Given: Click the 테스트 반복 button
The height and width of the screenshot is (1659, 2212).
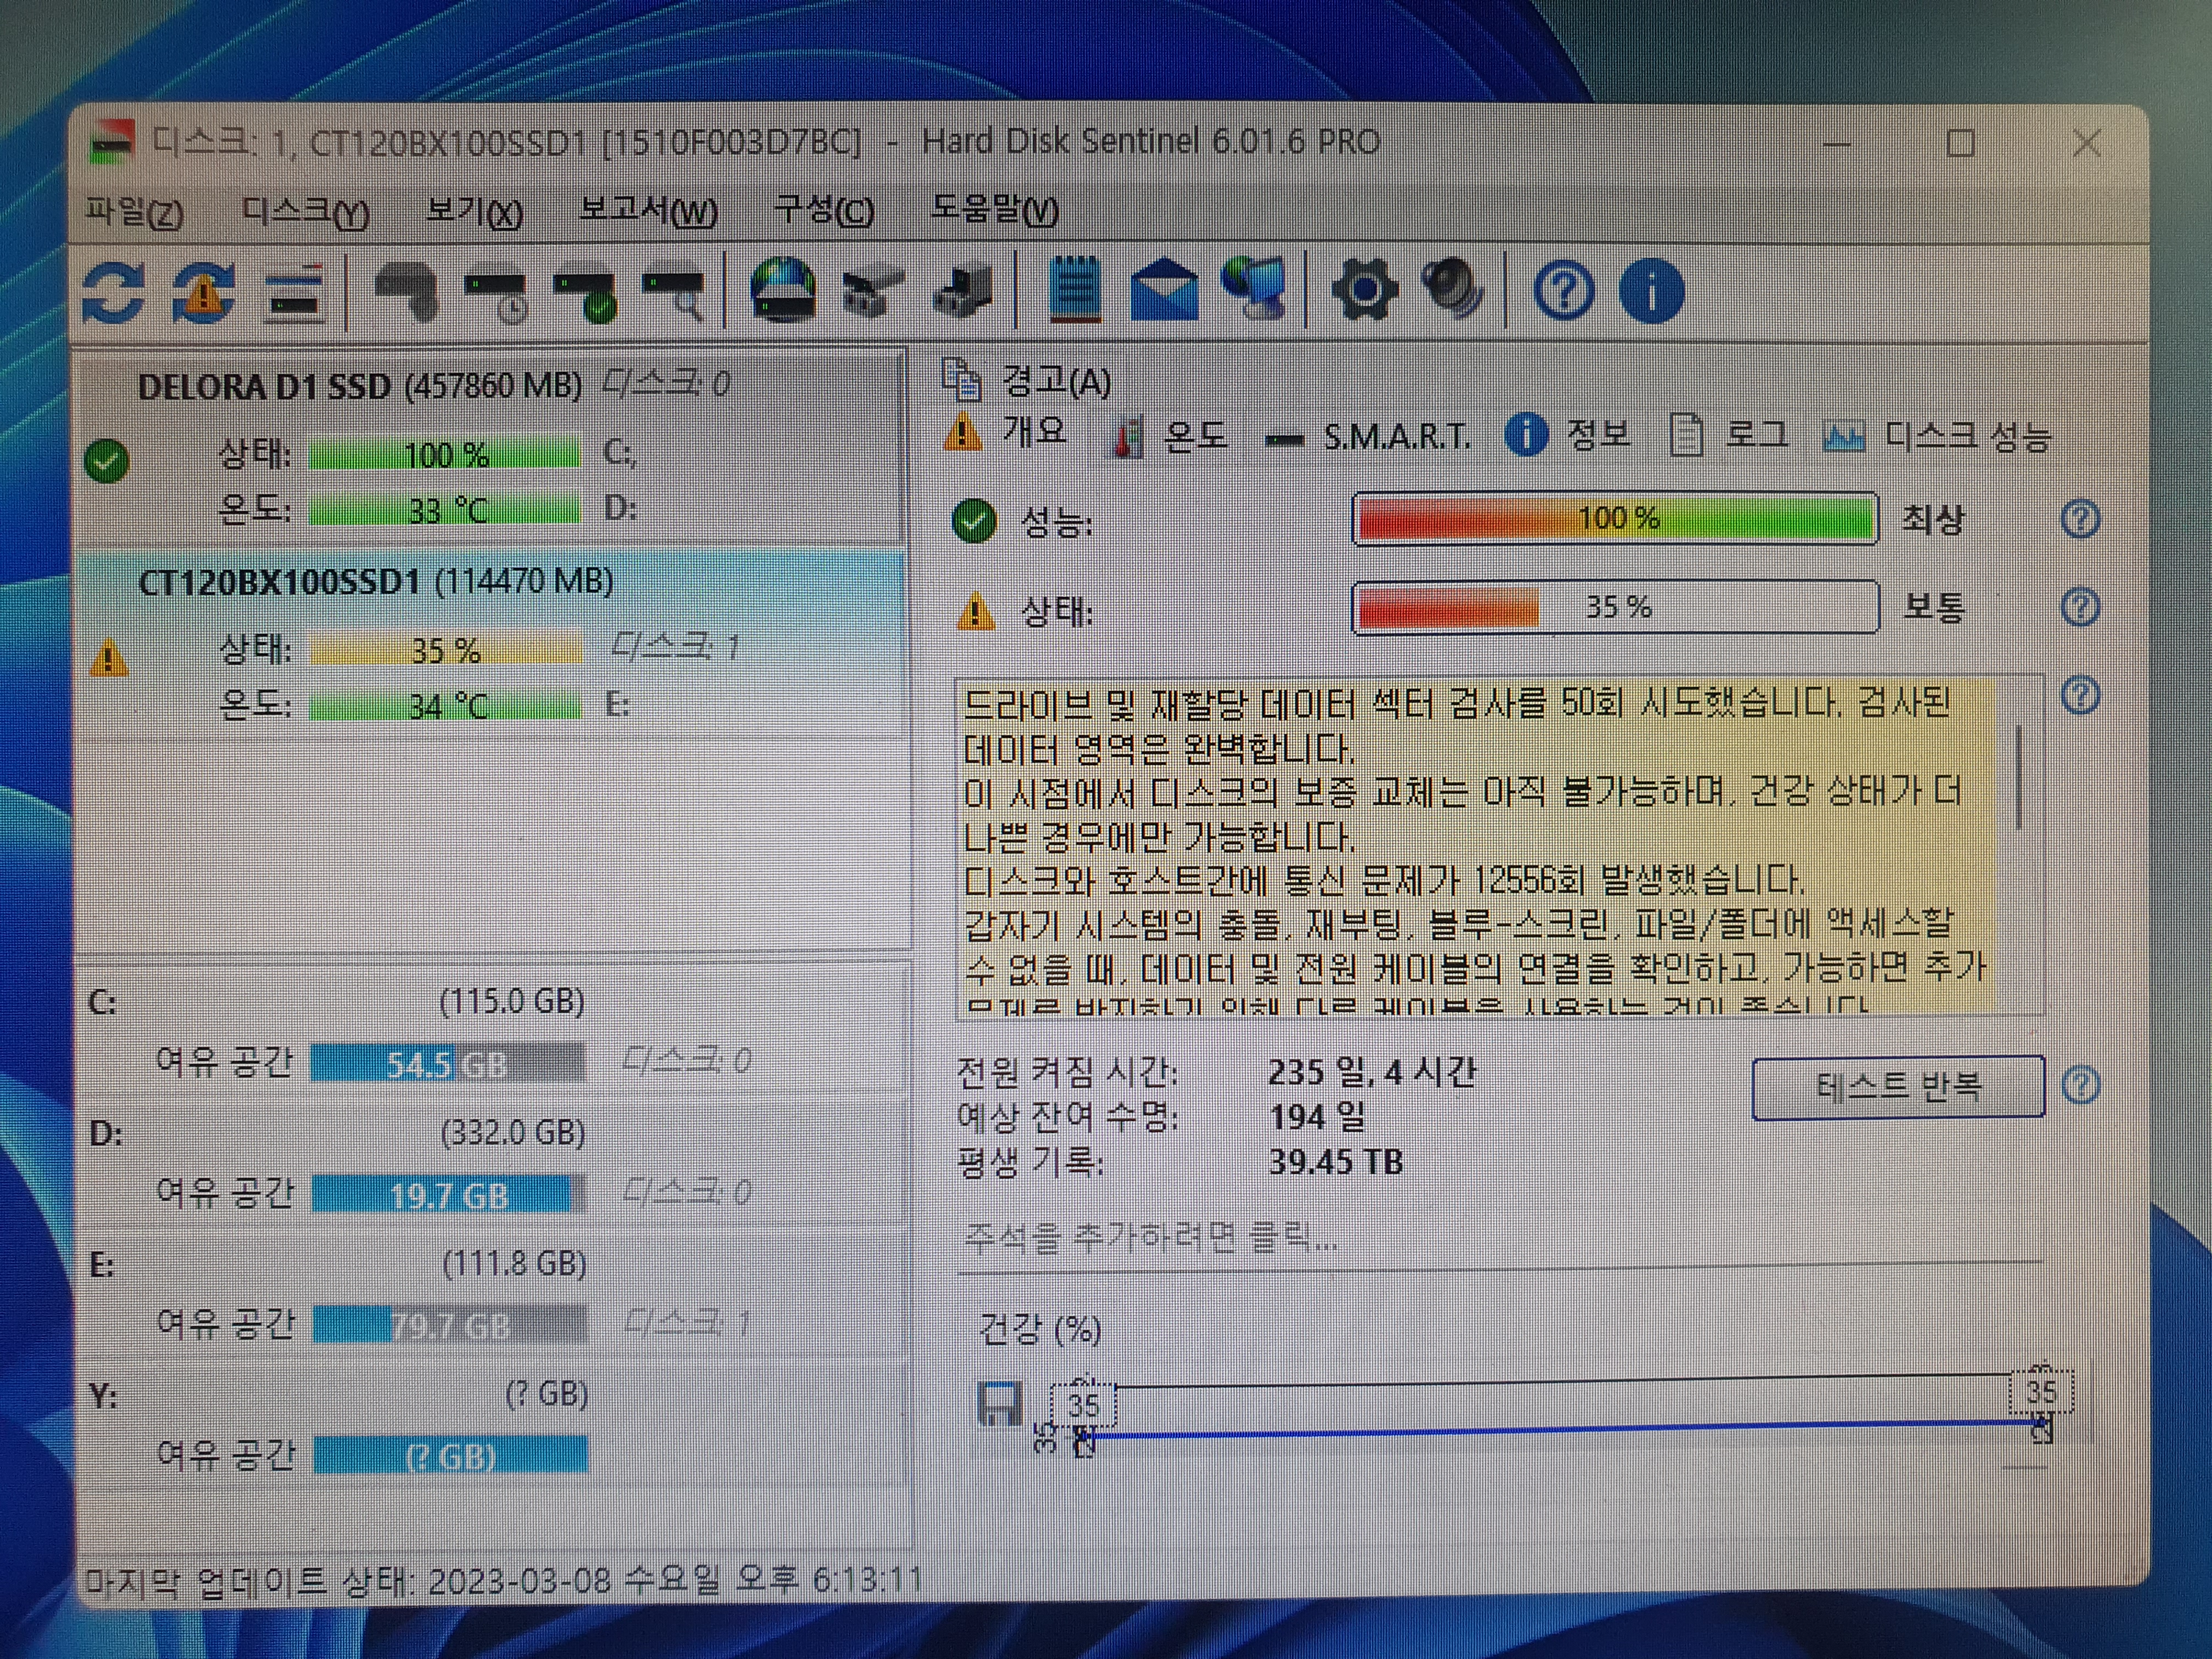Looking at the screenshot, I should (1898, 1086).
